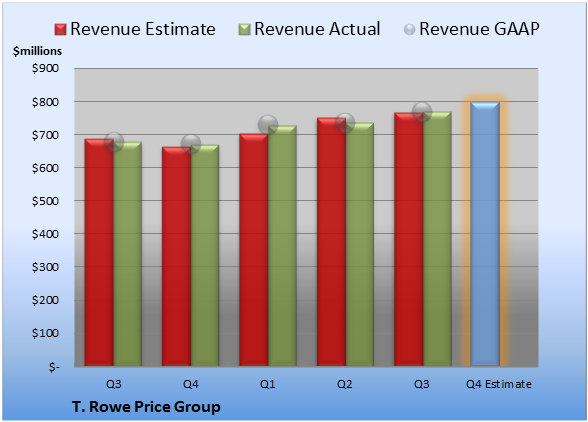
Task: Click the "$400" axis value
Action: click(x=45, y=234)
